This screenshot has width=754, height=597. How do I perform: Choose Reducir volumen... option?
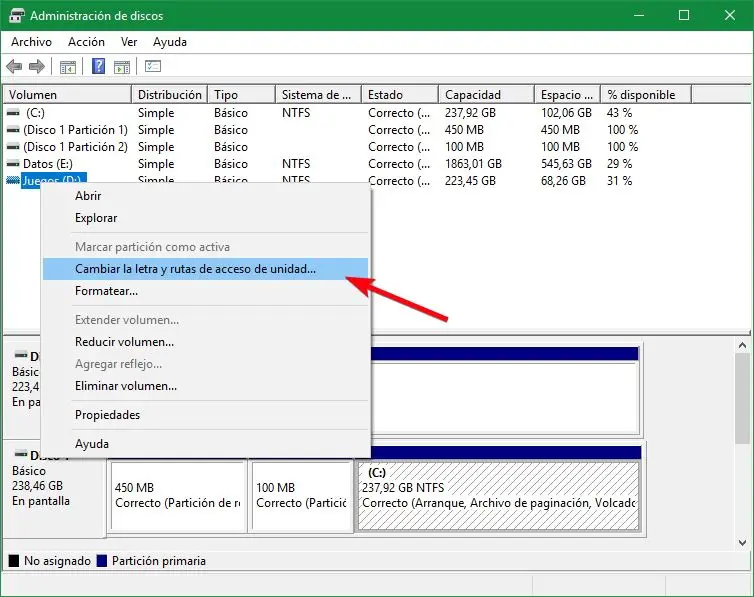(206, 342)
